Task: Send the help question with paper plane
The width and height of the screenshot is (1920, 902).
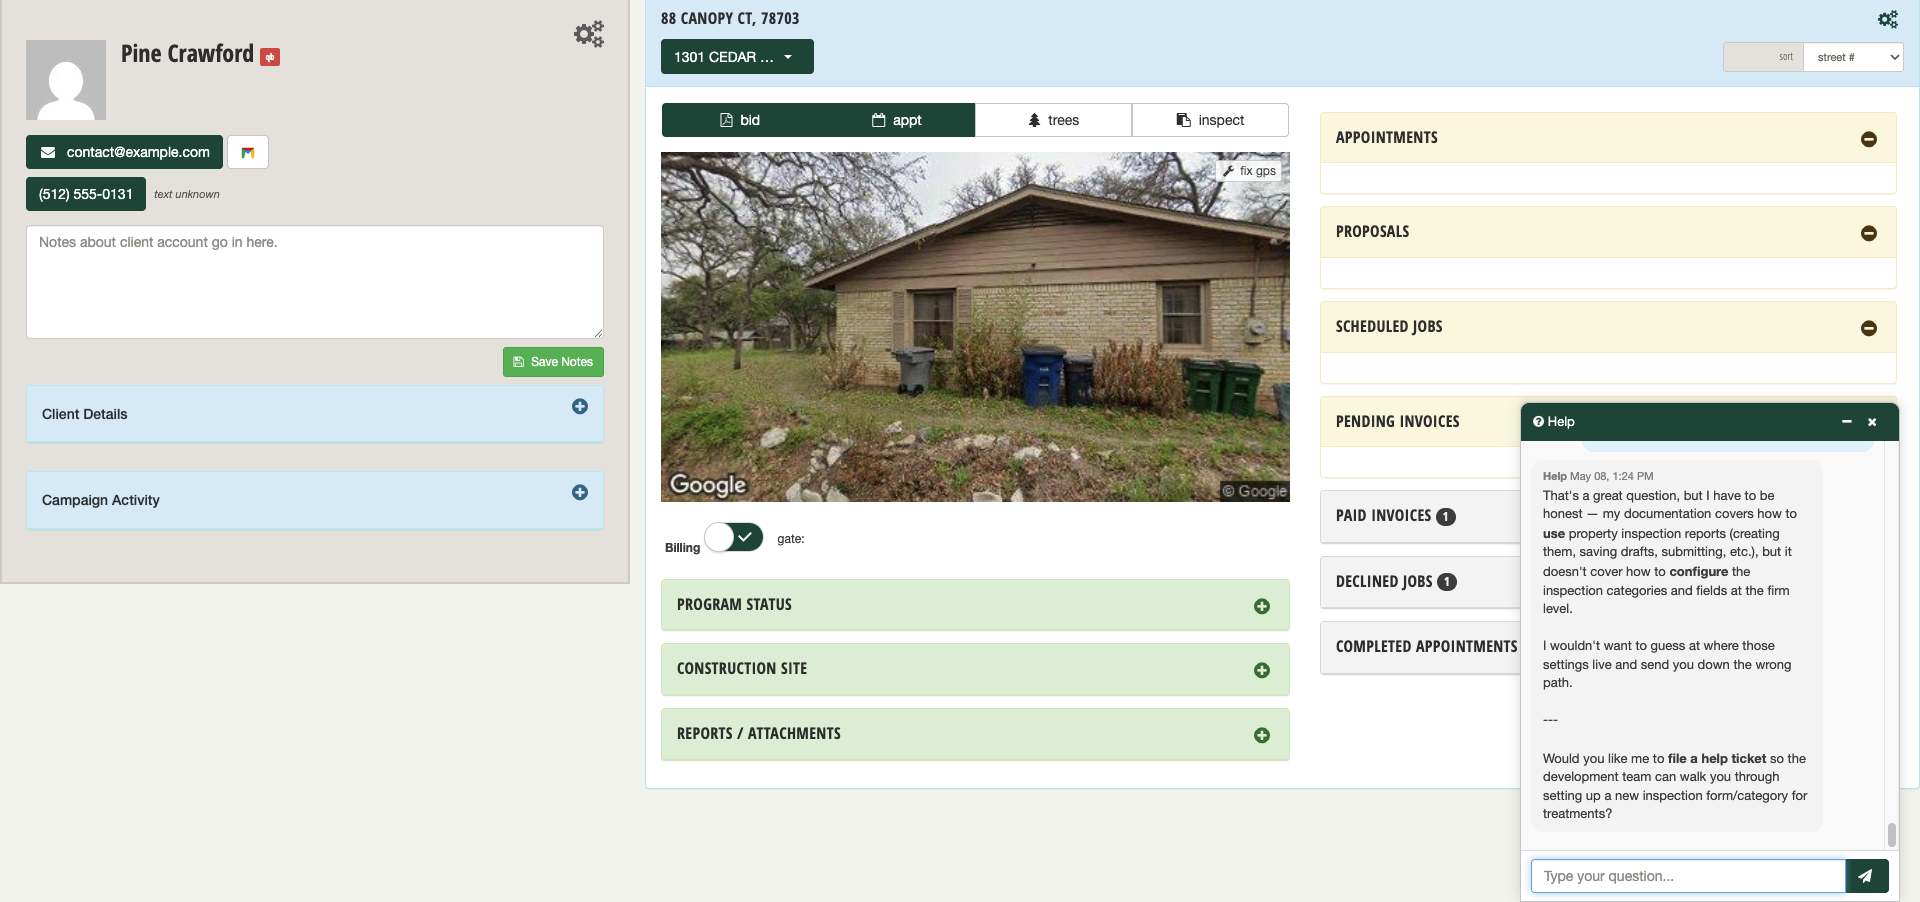Action: (x=1866, y=876)
